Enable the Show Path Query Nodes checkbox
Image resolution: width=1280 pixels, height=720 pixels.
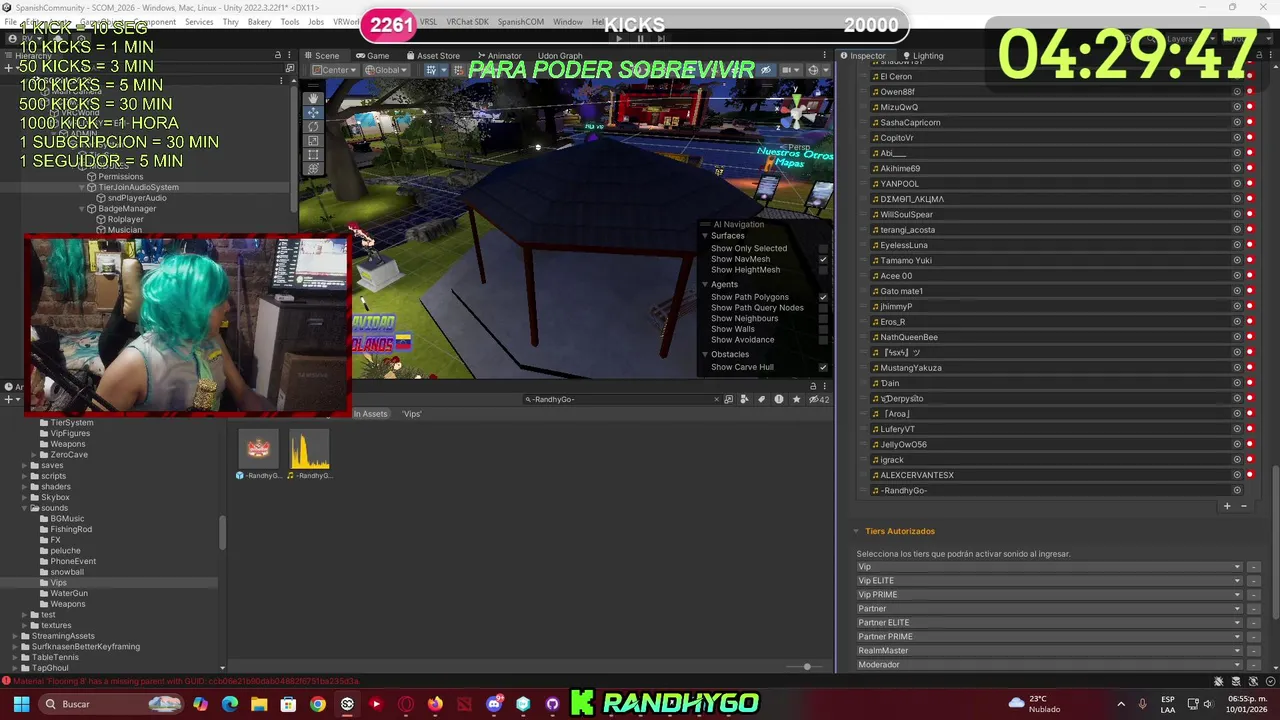(823, 308)
